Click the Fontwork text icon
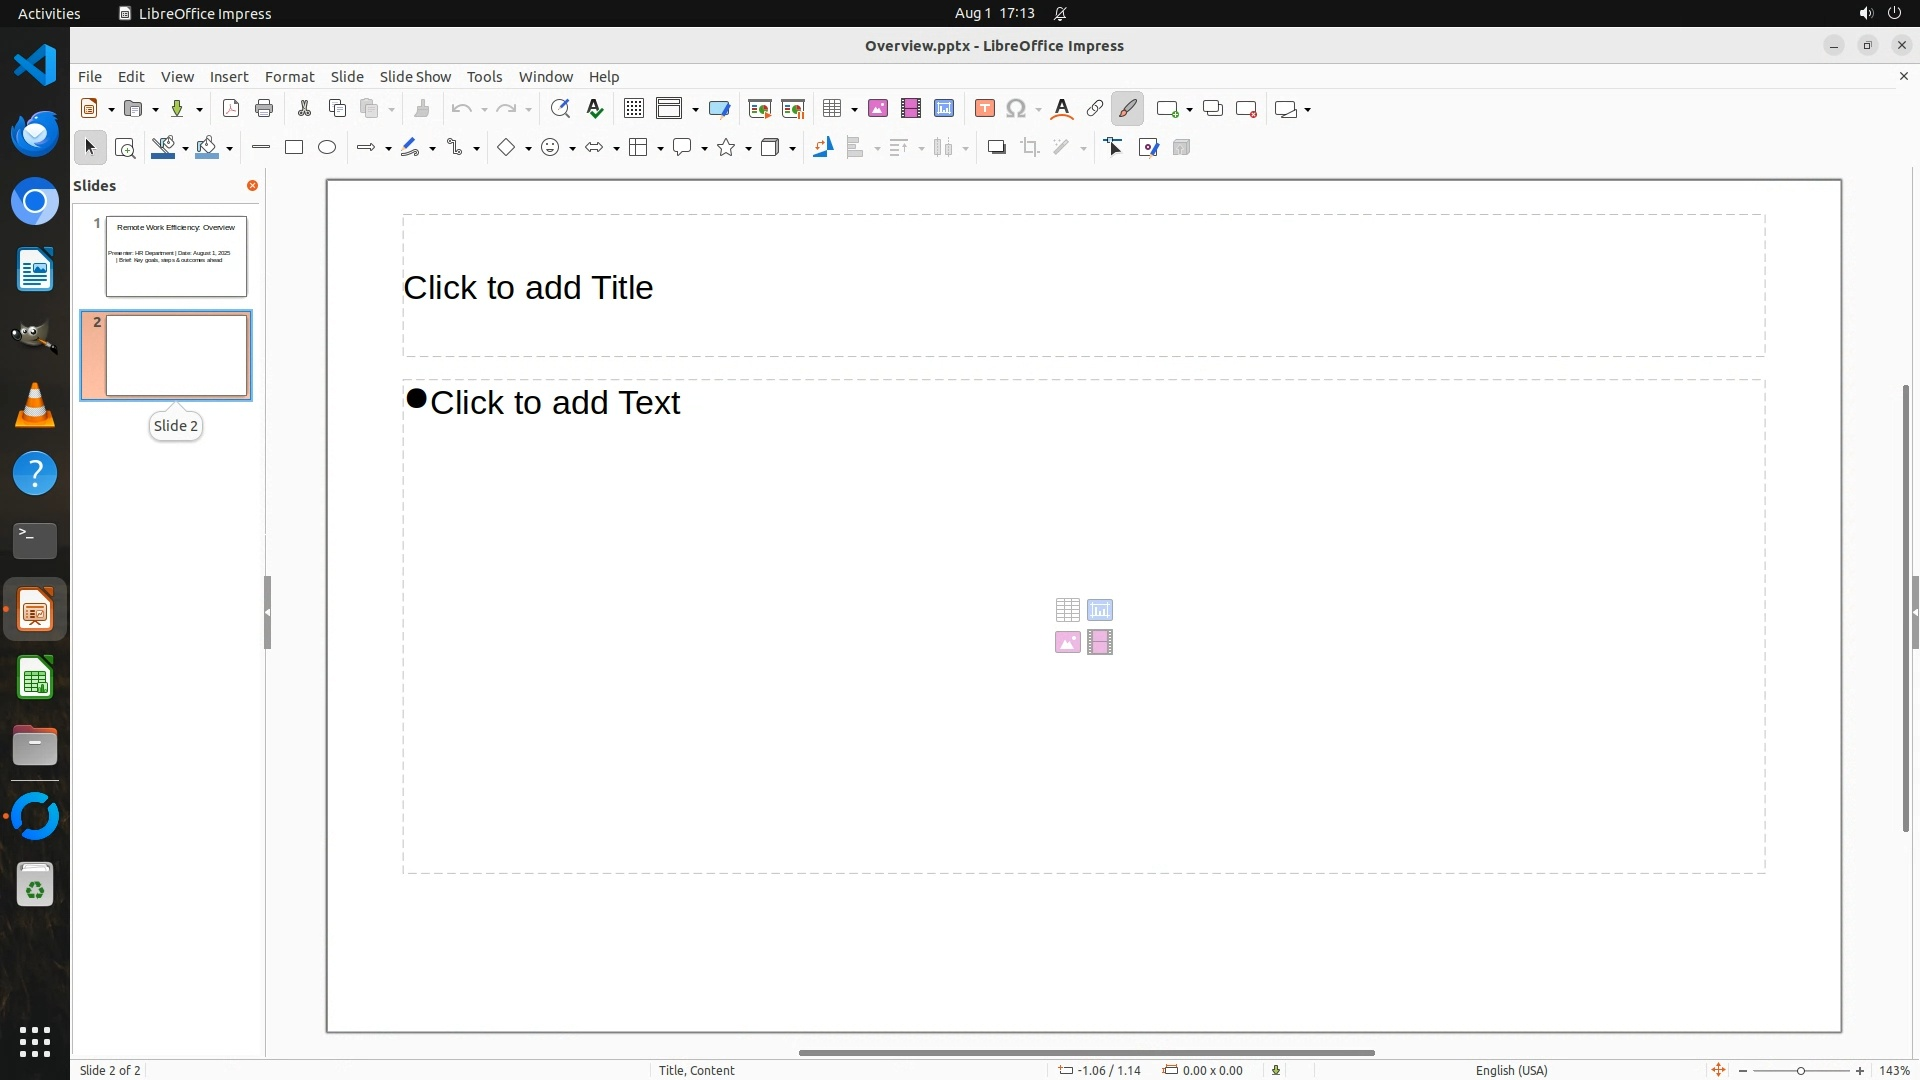Screen dimensions: 1920x1080 tap(1062, 109)
